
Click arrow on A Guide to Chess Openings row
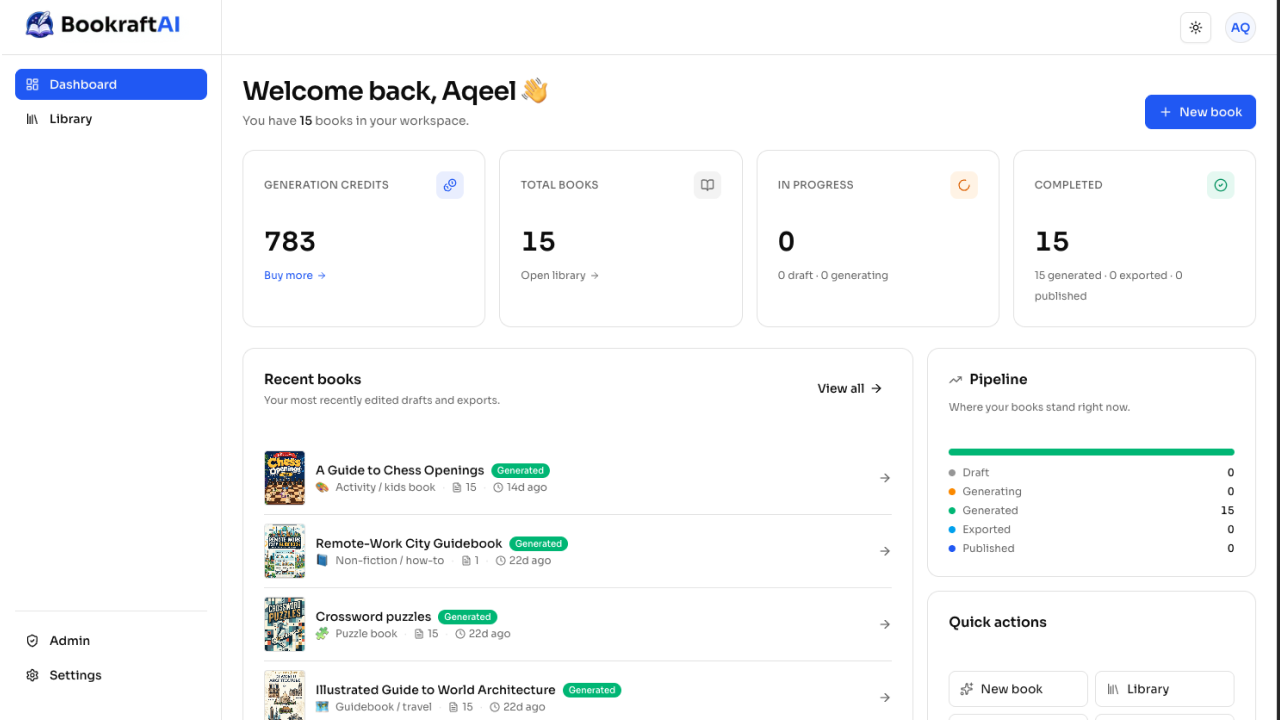[885, 478]
